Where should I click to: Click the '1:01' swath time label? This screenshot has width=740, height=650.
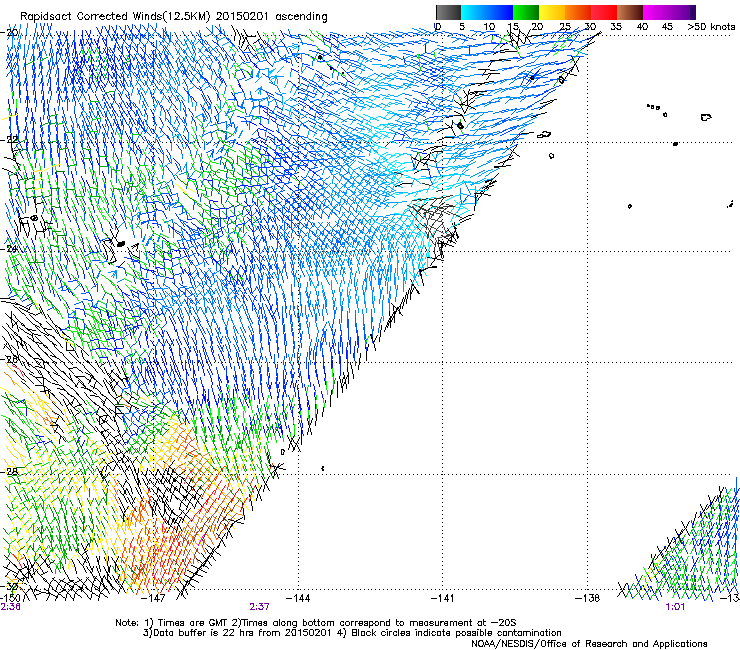click(x=675, y=607)
